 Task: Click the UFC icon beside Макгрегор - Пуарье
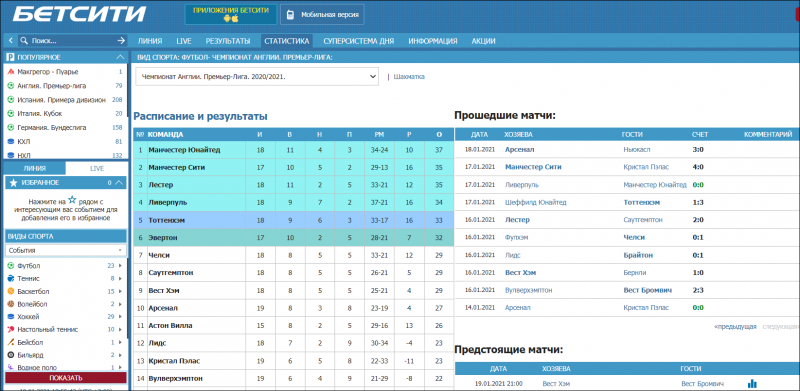pyautogui.click(x=11, y=72)
